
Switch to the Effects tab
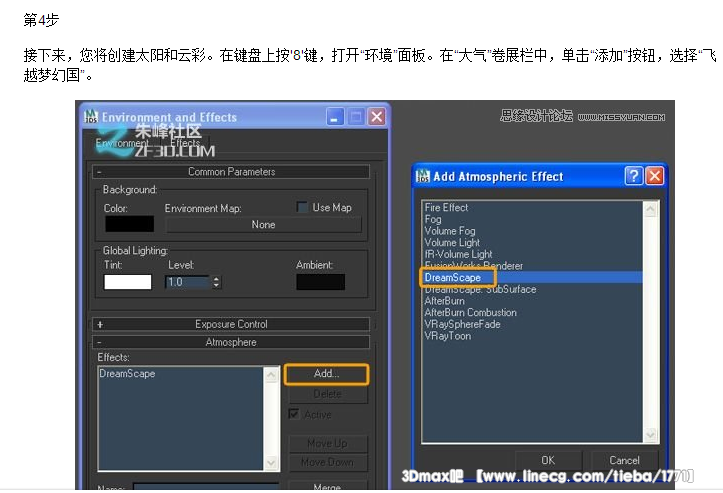coord(186,144)
